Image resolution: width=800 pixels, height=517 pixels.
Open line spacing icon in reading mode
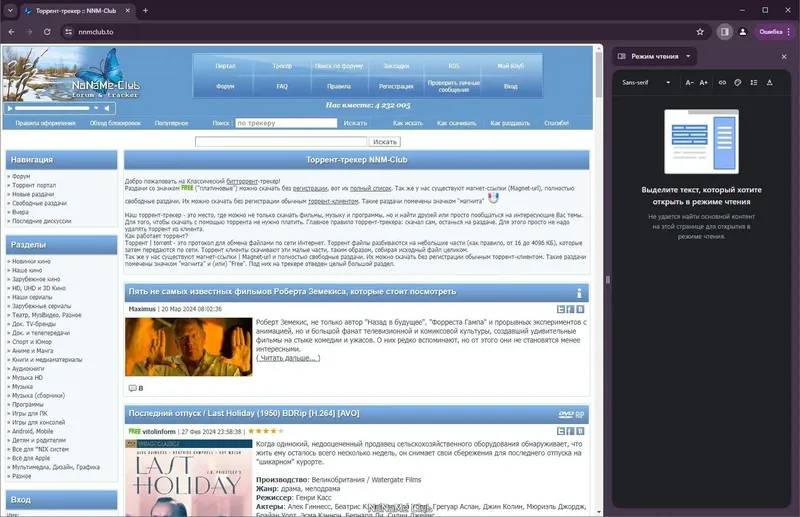[x=754, y=83]
